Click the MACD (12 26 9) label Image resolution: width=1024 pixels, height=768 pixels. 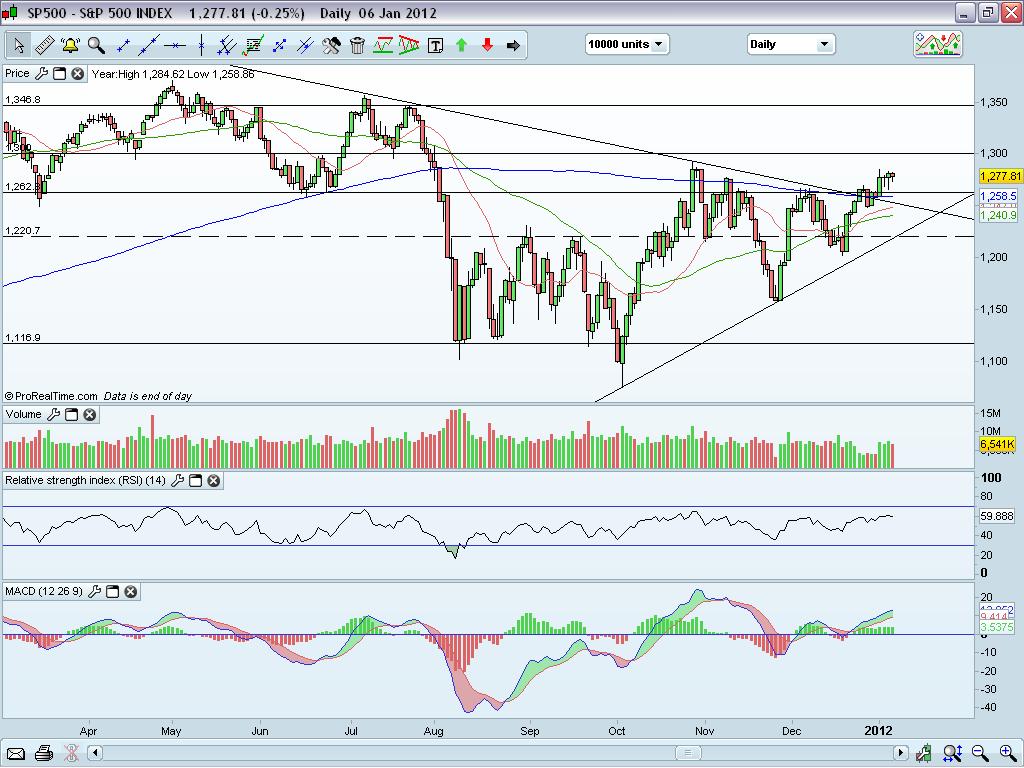coord(44,591)
